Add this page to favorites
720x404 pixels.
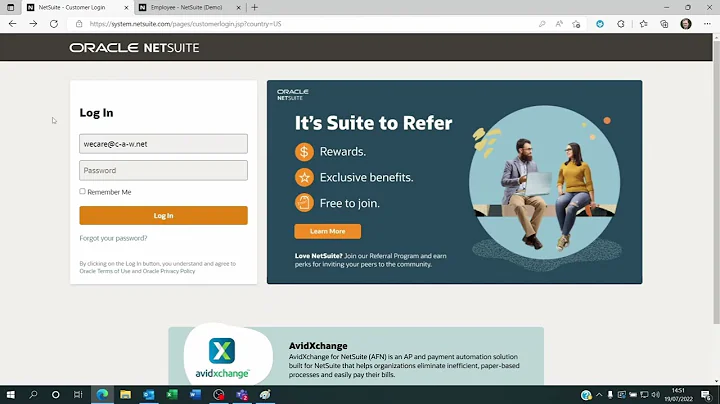tap(576, 24)
